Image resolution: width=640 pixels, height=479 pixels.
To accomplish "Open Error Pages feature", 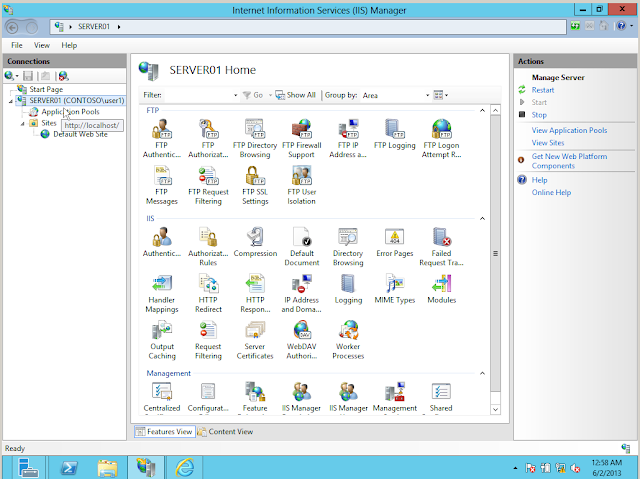I will point(395,242).
